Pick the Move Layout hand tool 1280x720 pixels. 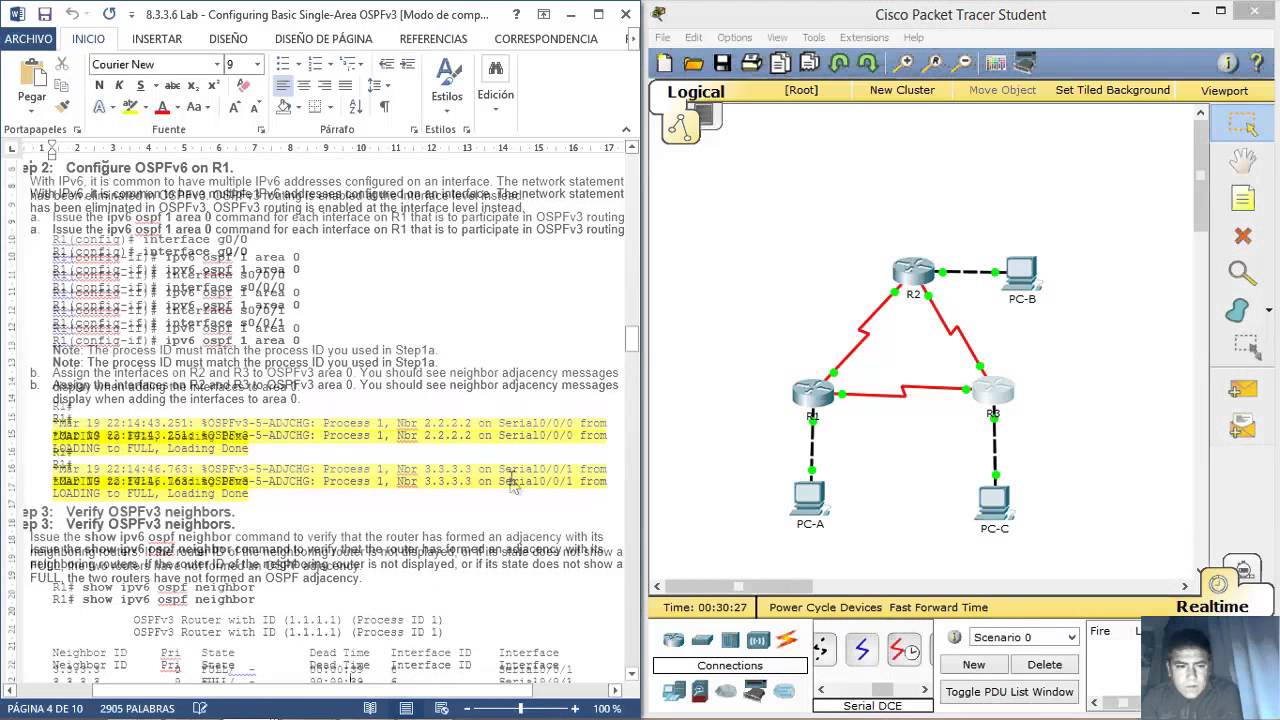pos(1242,161)
